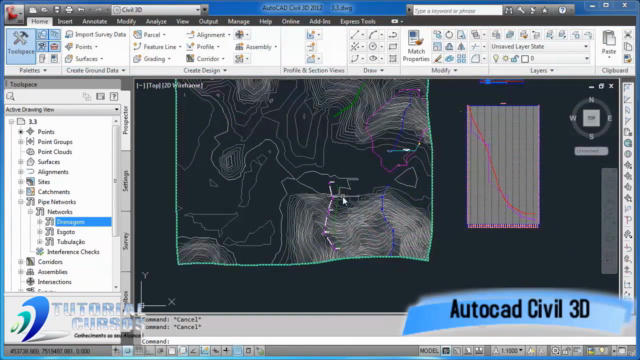This screenshot has height=360, width=640.
Task: Toggle Object Snap in status bar
Action: [172, 351]
